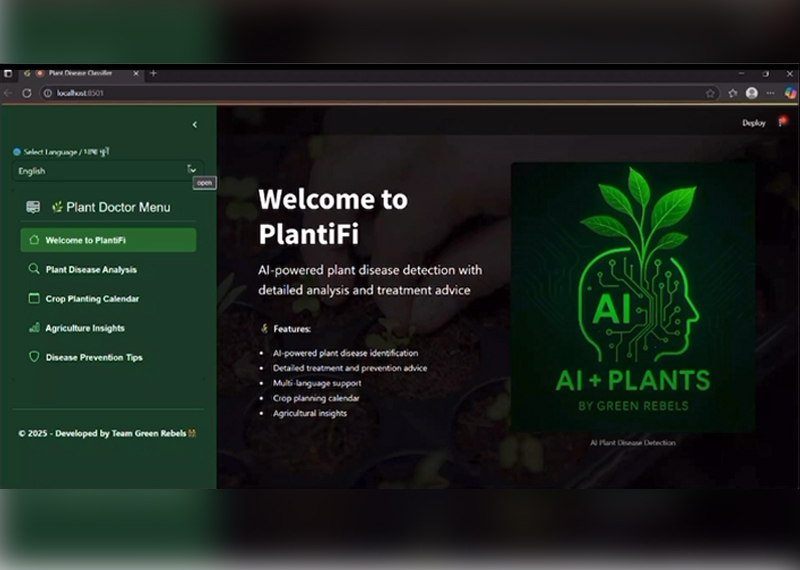Open a new browser tab with plus button
The image size is (800, 570).
[153, 73]
